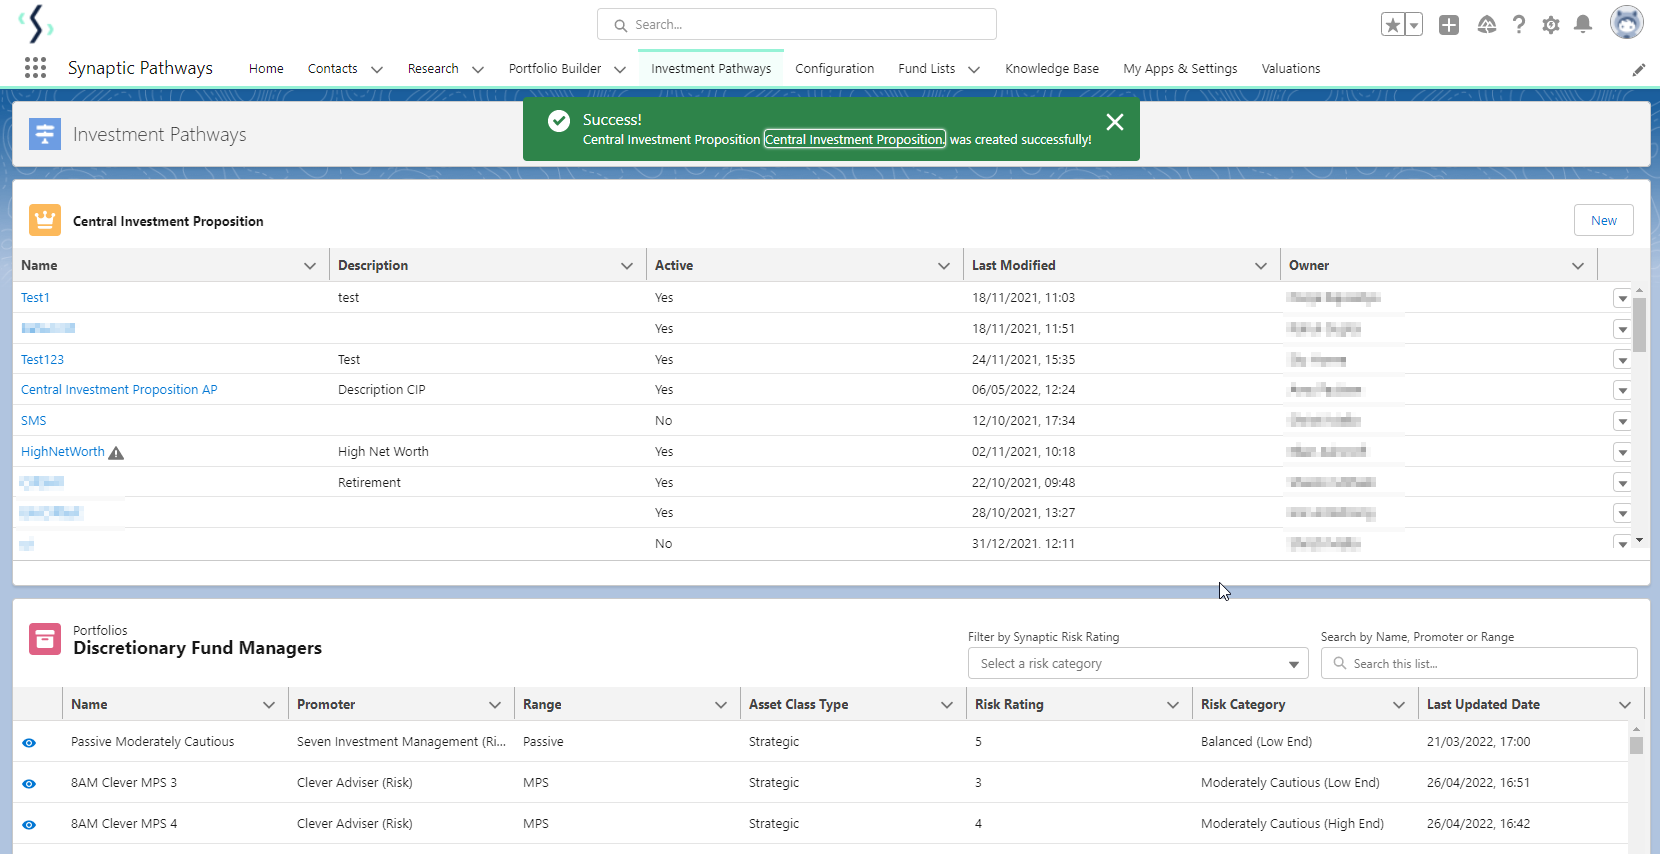This screenshot has height=854, width=1660.
Task: Click the Help question mark icon
Action: [1519, 25]
